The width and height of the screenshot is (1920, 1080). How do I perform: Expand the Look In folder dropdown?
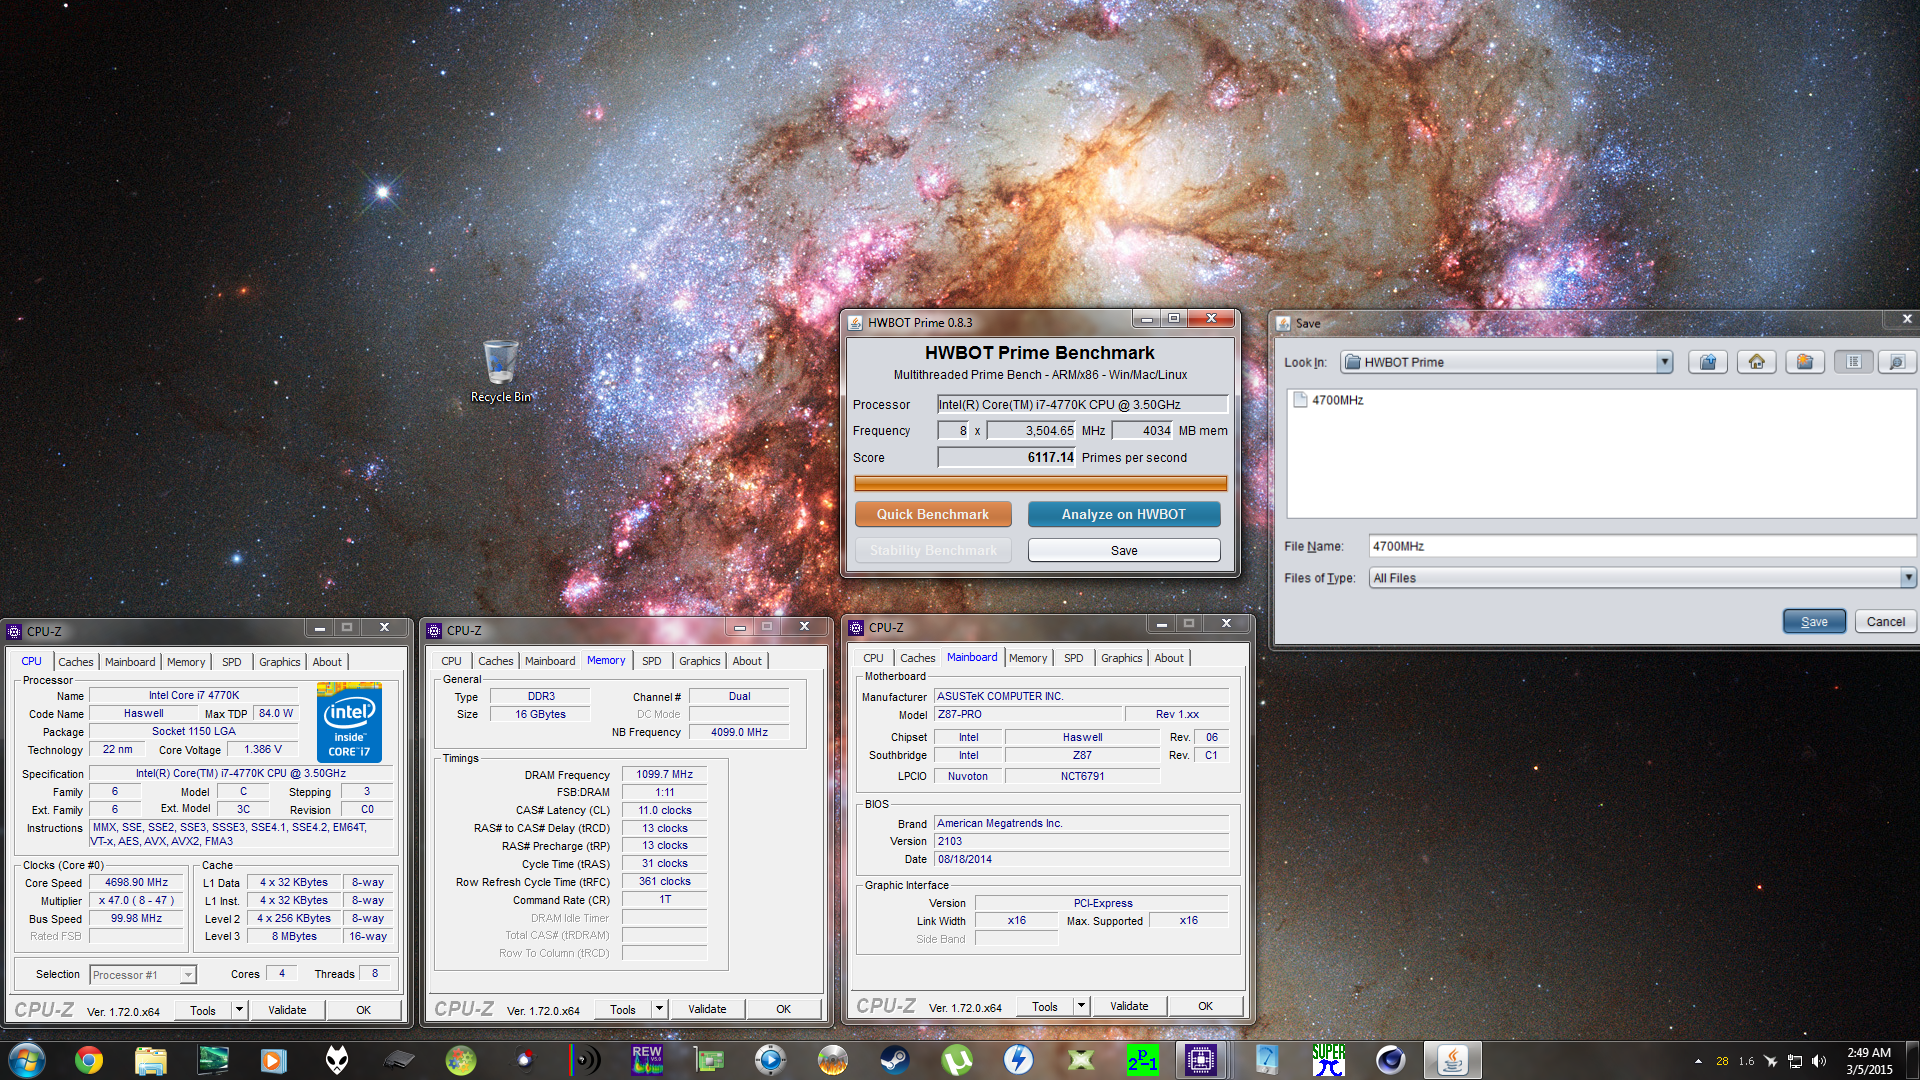click(1664, 362)
